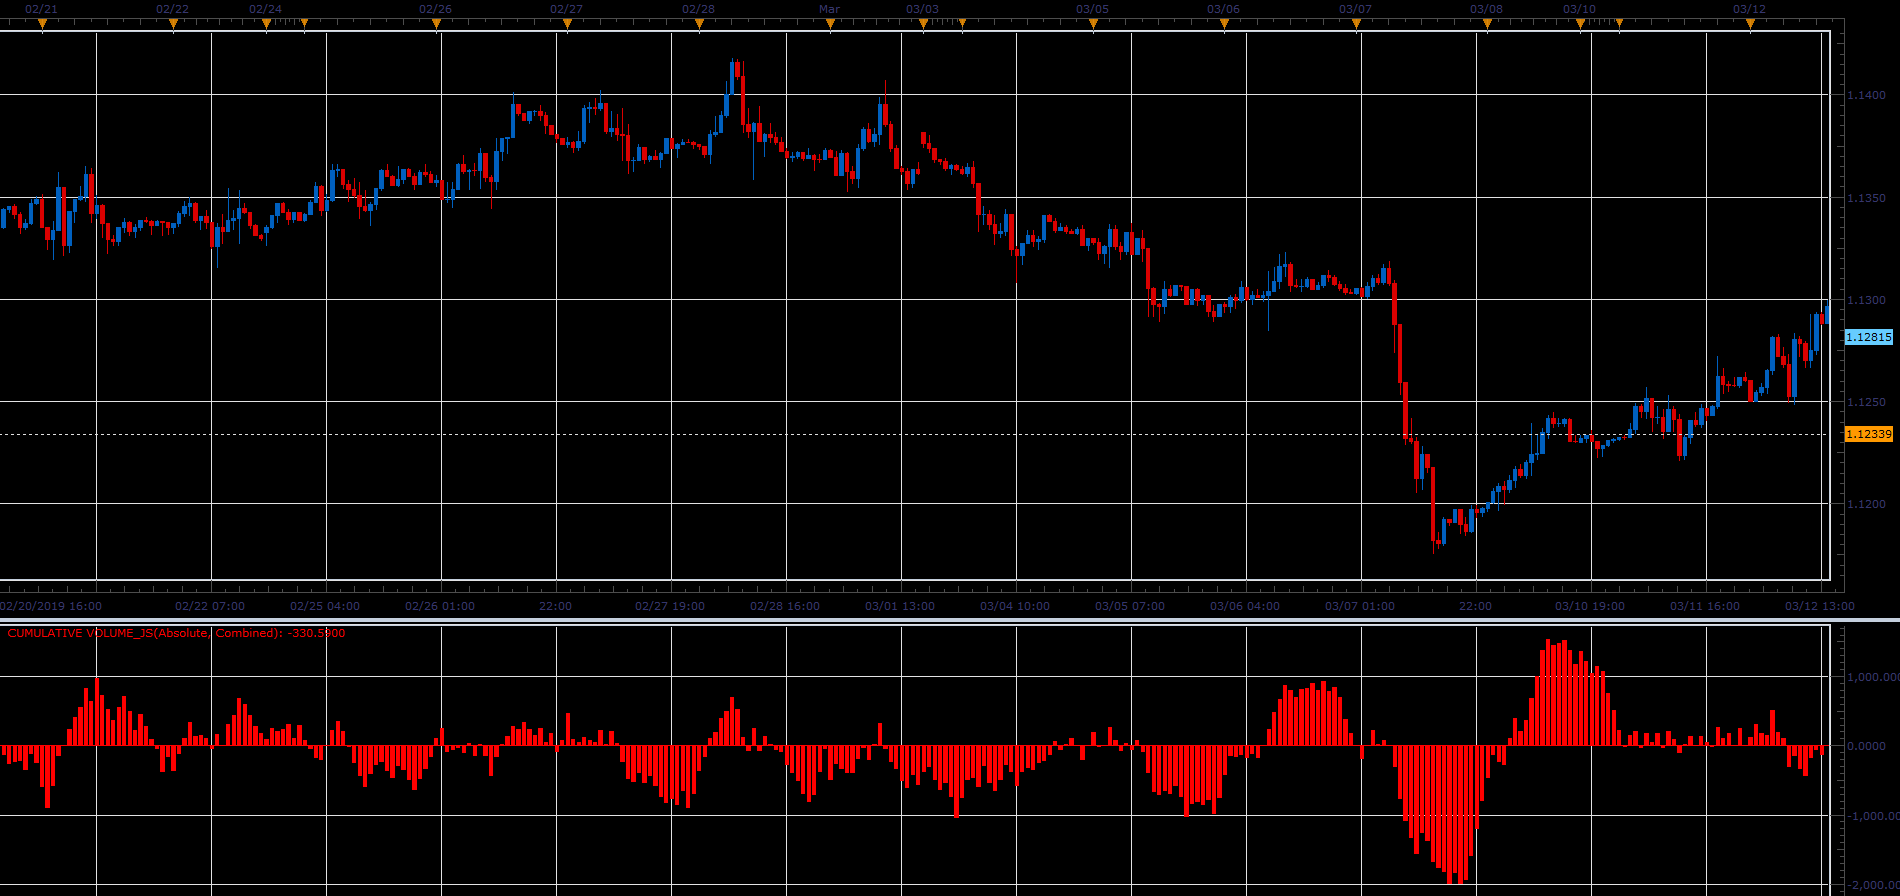Select the Mar month marker triangle
The height and width of the screenshot is (896, 1900).
coord(830,23)
